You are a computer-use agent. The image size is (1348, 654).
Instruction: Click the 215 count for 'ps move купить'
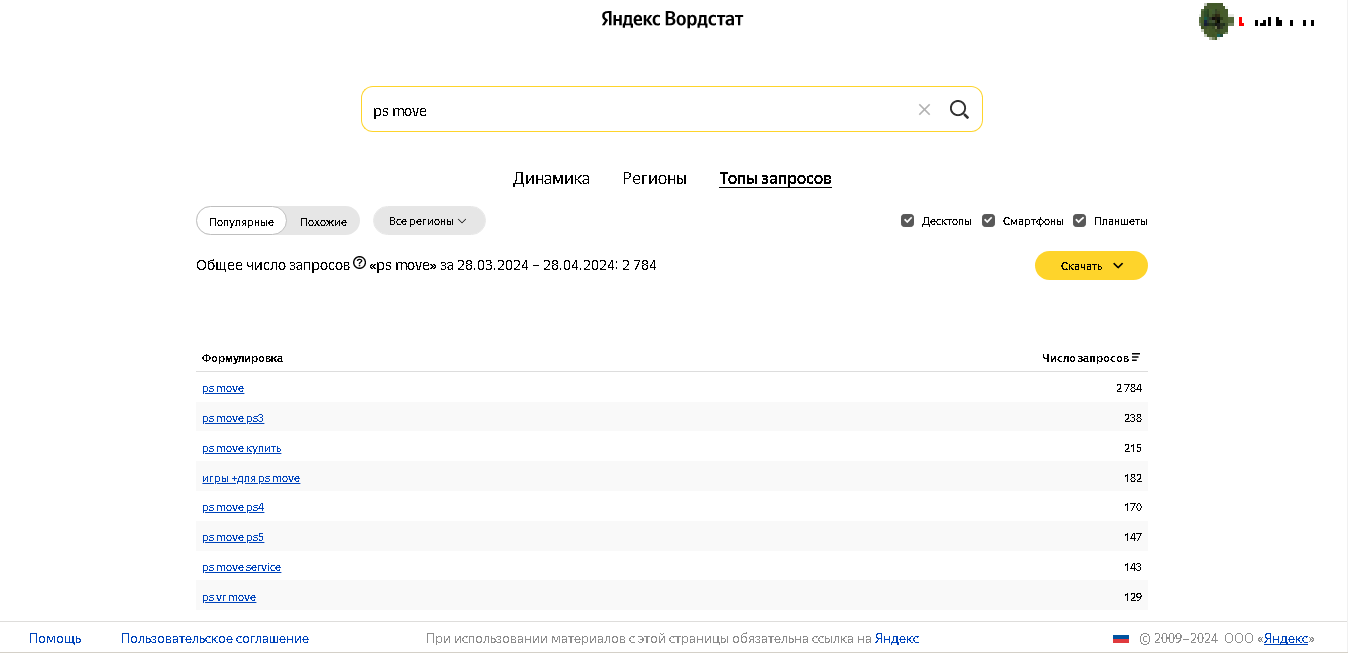coord(1133,448)
